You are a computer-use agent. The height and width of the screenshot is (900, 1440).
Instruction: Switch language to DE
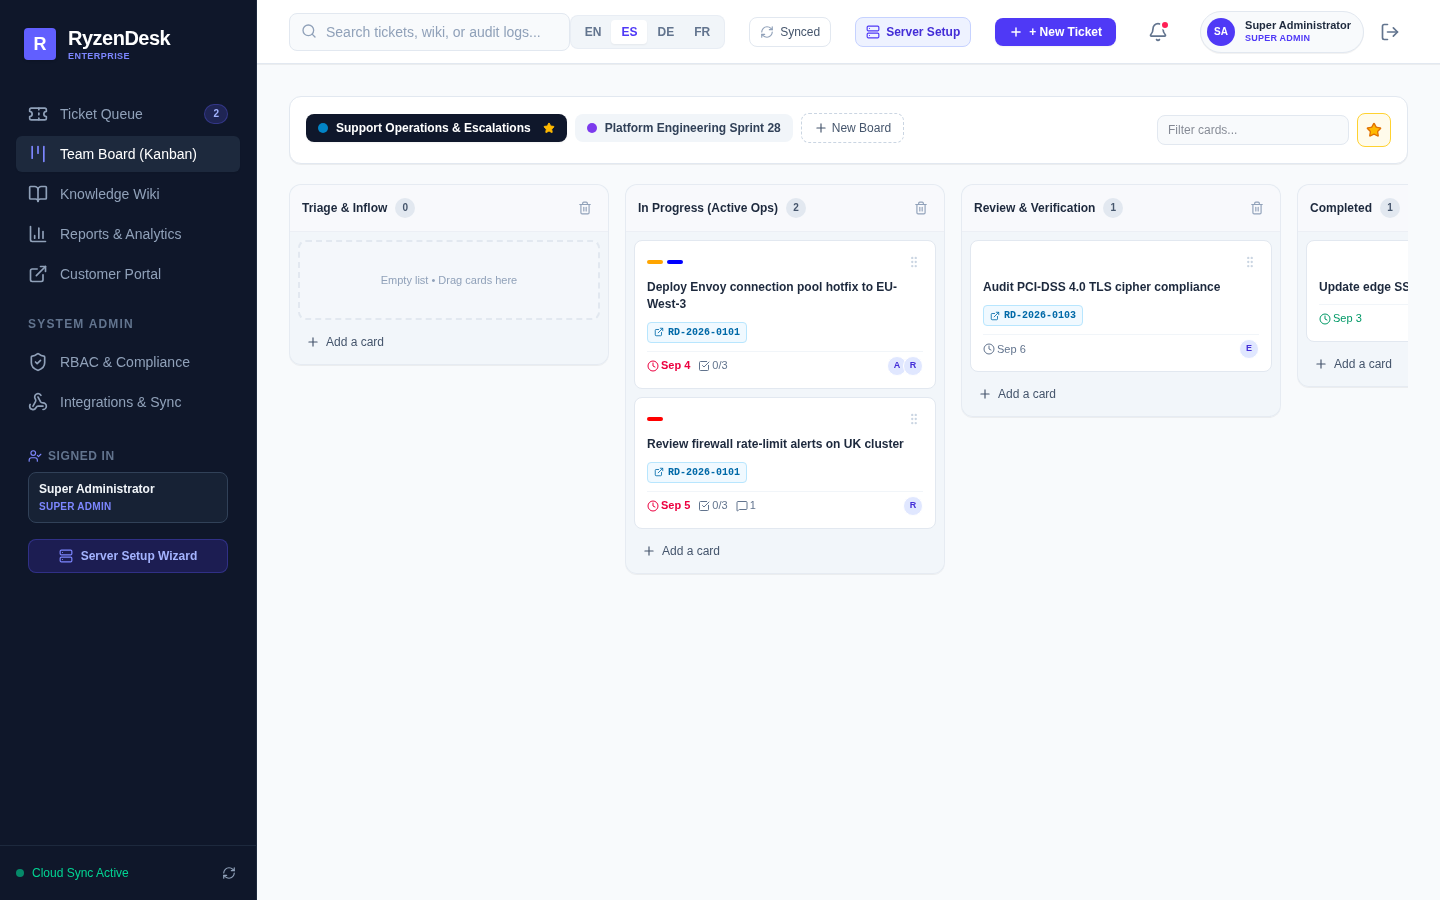click(666, 32)
